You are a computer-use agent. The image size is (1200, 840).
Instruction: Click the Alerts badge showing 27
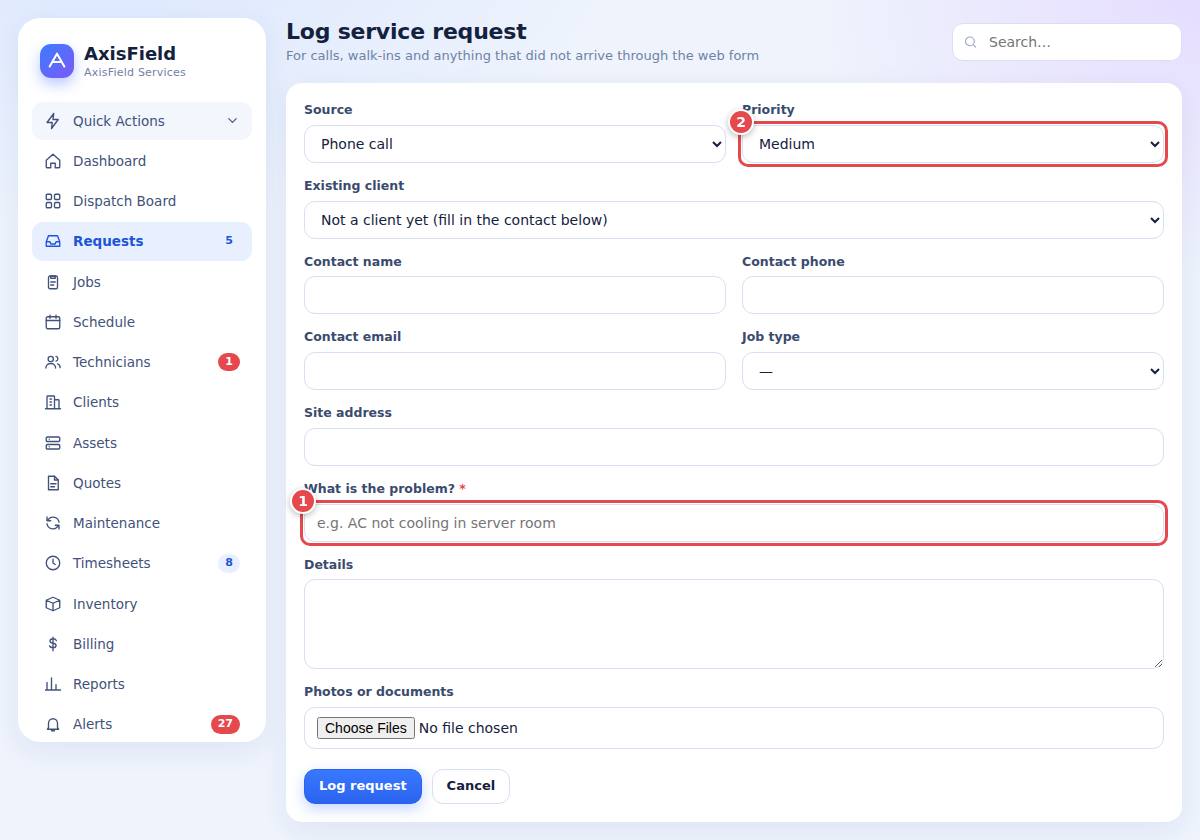[225, 724]
